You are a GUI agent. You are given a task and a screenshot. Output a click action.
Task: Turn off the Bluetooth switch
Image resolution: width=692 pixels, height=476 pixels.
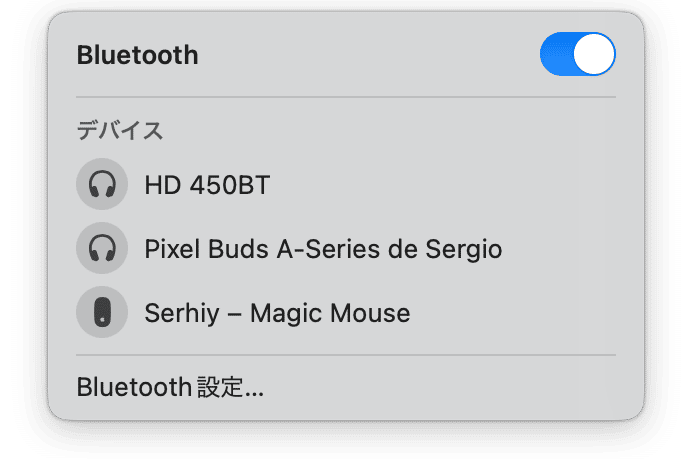577,54
